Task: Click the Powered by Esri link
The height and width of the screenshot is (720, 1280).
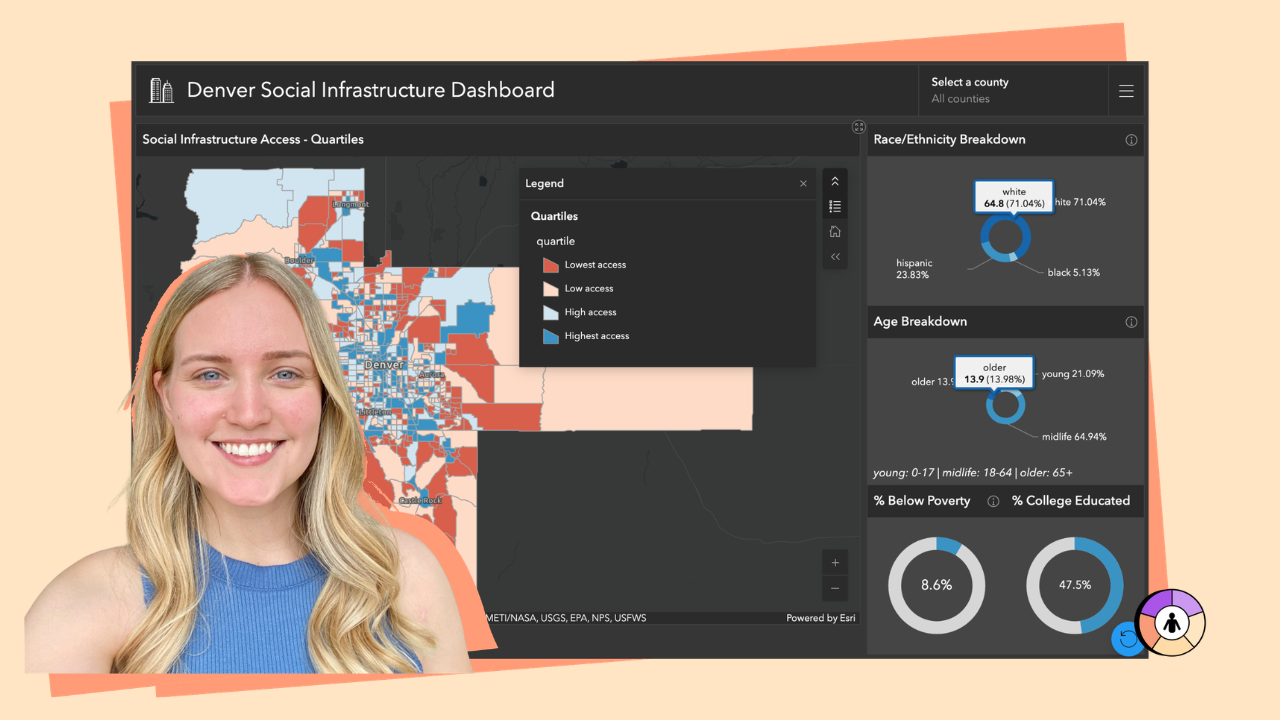Action: (820, 618)
